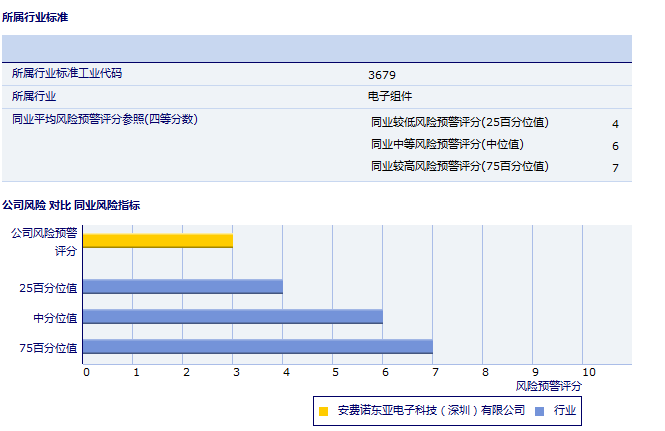Click the yellow legend swatch for 安费诺东亚电子科技
This screenshot has height=431, width=665.
[323, 410]
